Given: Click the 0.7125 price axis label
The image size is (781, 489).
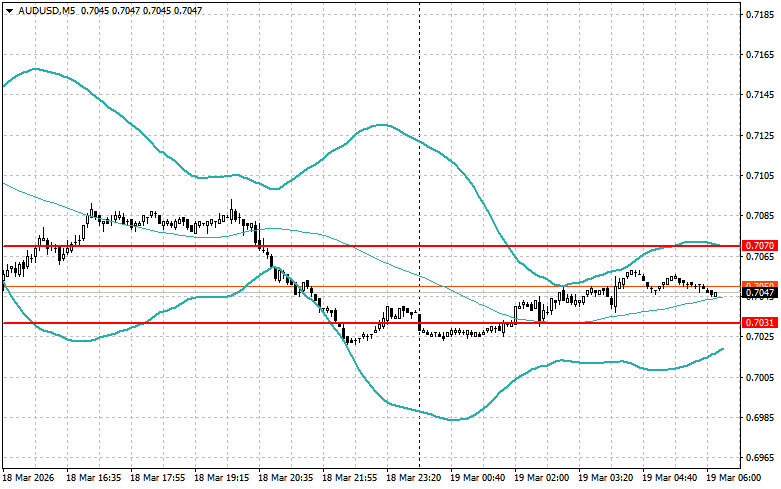Looking at the screenshot, I should 761,135.
